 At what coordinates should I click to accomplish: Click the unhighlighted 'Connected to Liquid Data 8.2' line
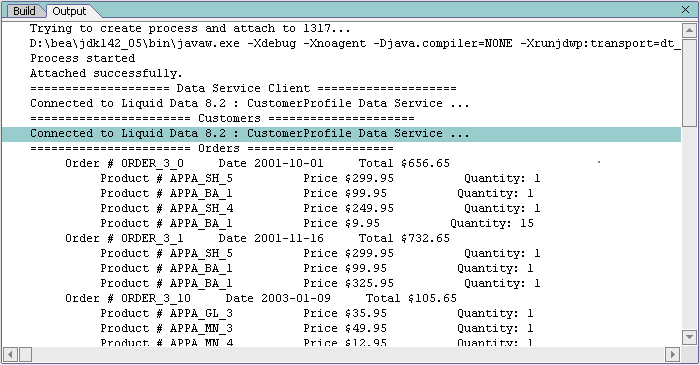pyautogui.click(x=250, y=104)
